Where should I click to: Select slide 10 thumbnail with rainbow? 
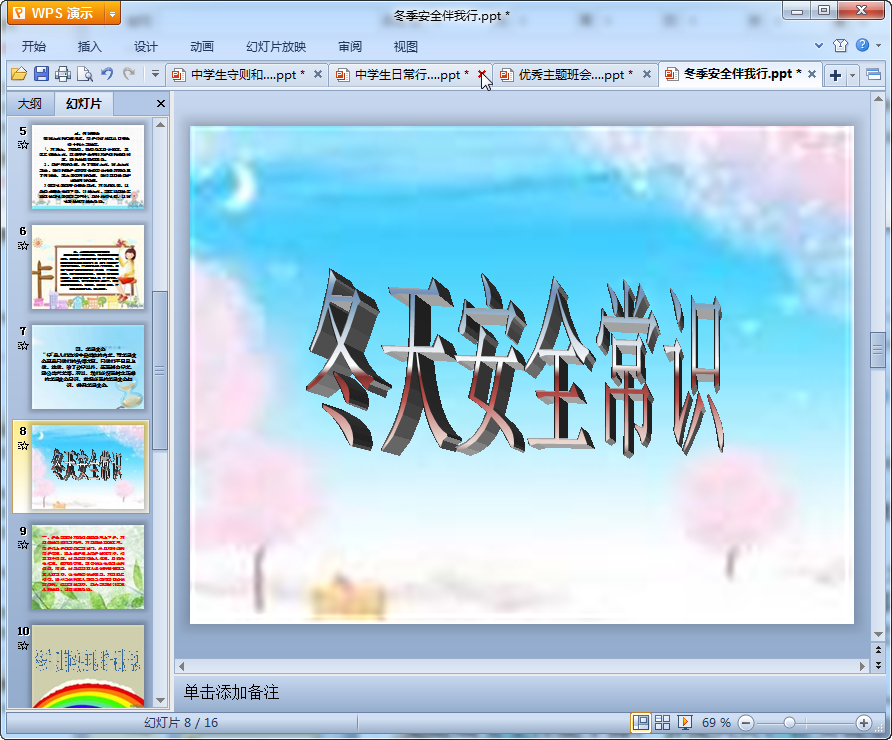click(x=88, y=666)
